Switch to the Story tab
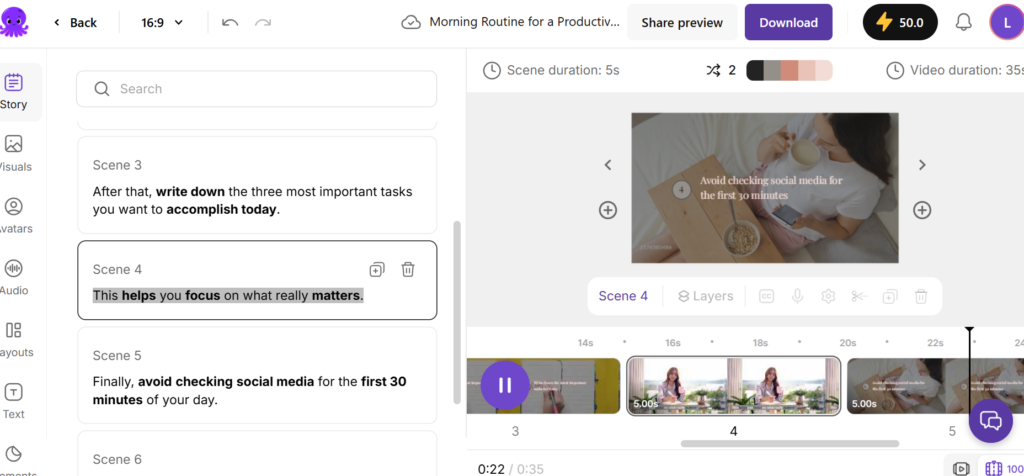The height and width of the screenshot is (476, 1024). 14,92
